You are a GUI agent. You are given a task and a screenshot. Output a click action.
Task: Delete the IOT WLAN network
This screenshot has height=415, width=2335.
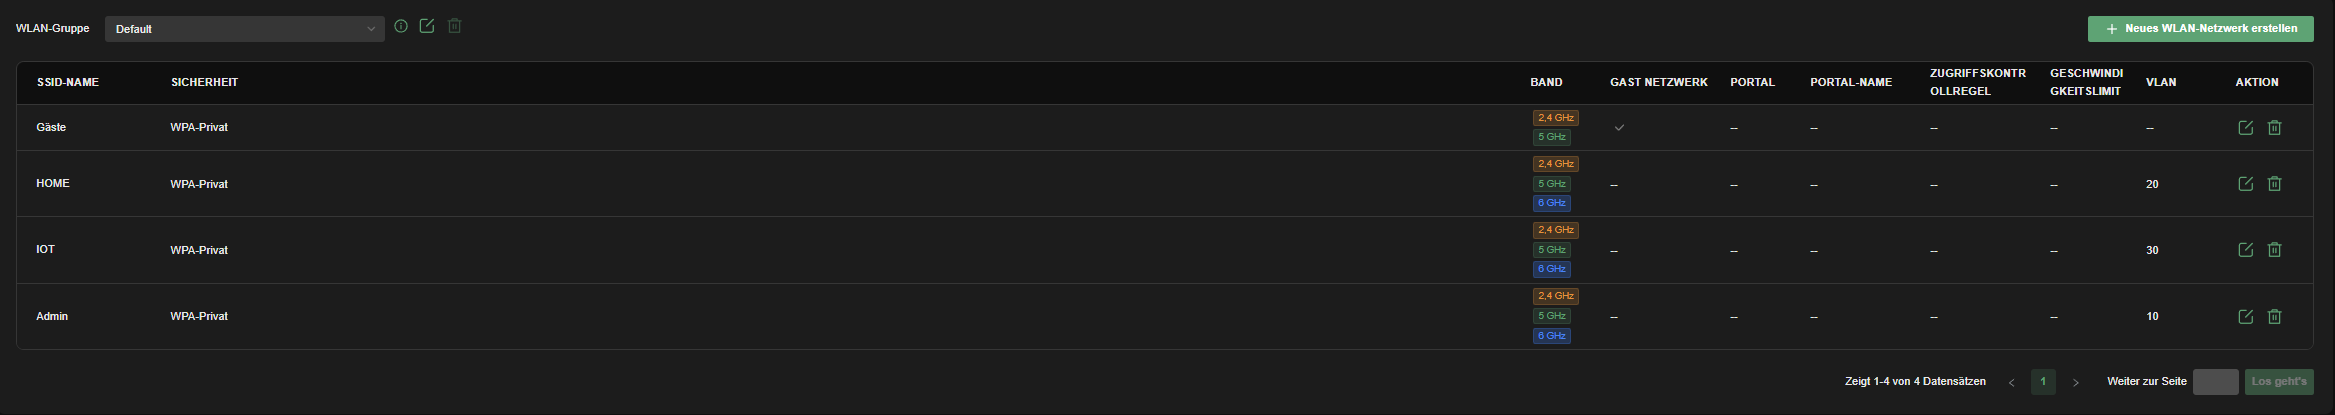tap(2275, 250)
